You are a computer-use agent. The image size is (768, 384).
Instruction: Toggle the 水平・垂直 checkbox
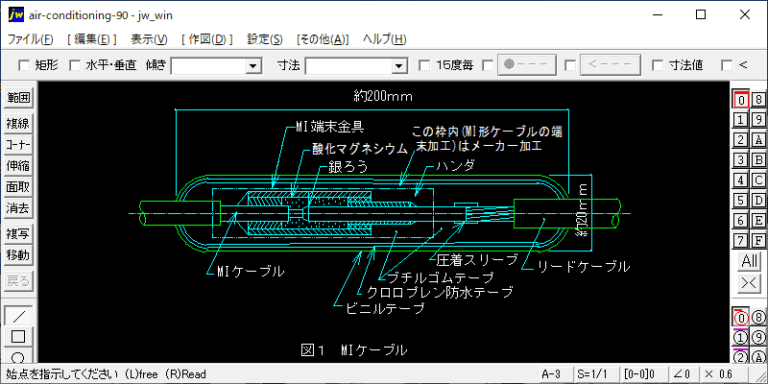pos(75,65)
